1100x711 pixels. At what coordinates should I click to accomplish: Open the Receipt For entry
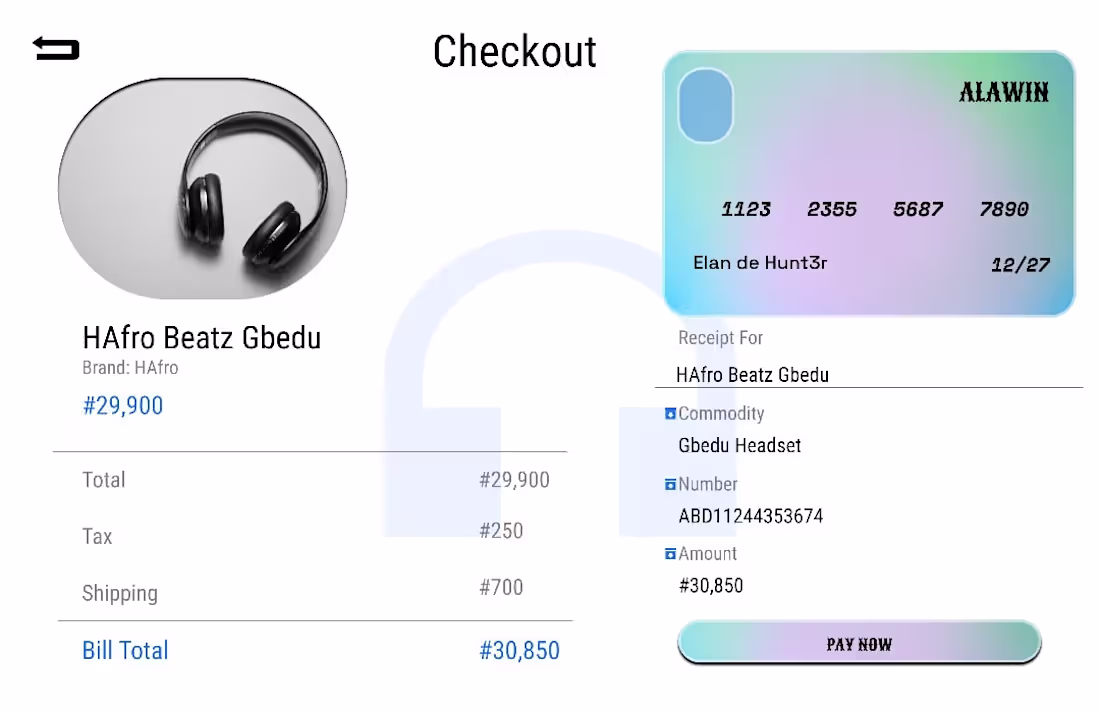coord(752,375)
